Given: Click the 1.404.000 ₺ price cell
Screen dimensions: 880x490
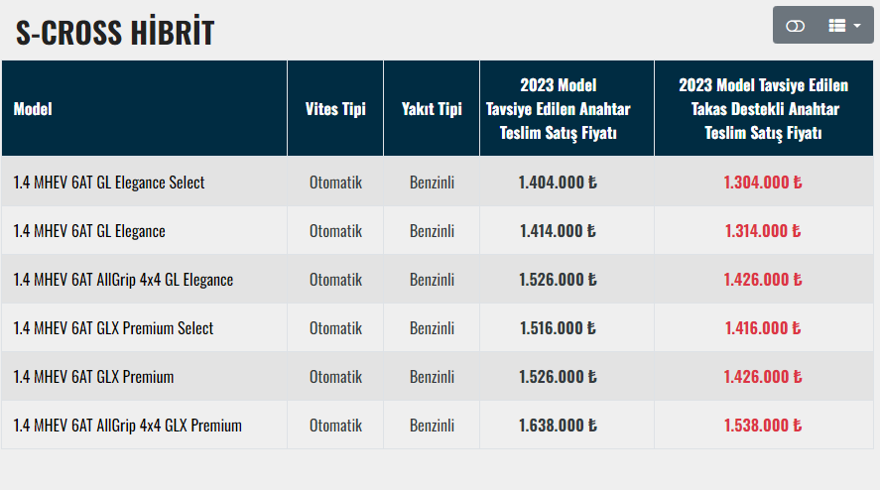Looking at the screenshot, I should coord(557,182).
